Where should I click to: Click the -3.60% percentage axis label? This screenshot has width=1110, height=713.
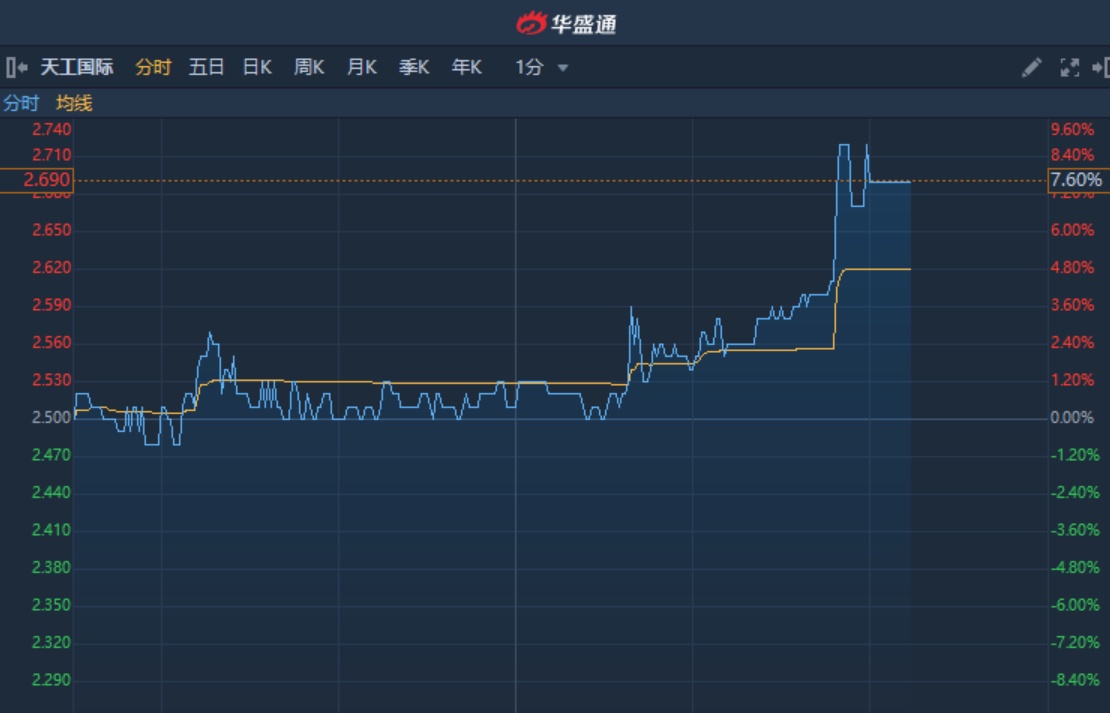1075,530
